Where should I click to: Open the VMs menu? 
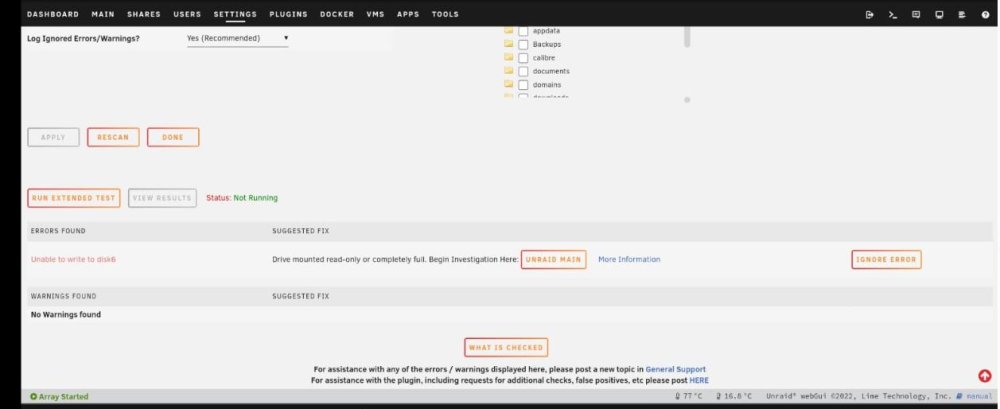(376, 14)
